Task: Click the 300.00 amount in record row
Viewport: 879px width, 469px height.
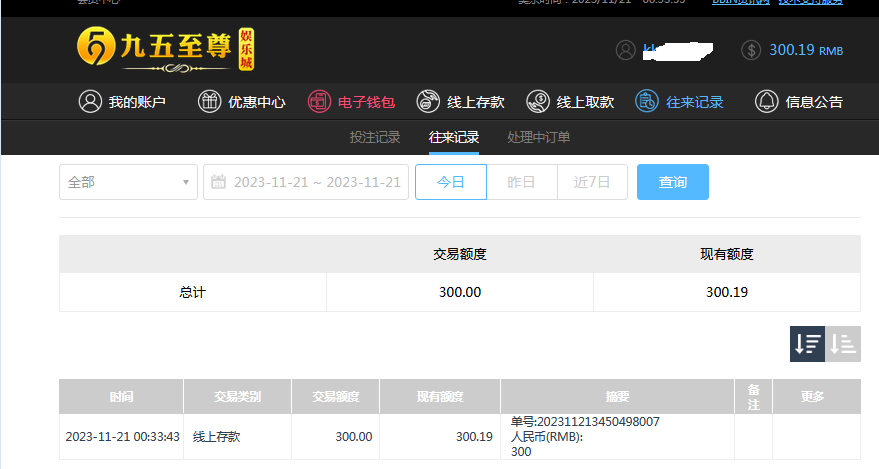Action: [354, 437]
